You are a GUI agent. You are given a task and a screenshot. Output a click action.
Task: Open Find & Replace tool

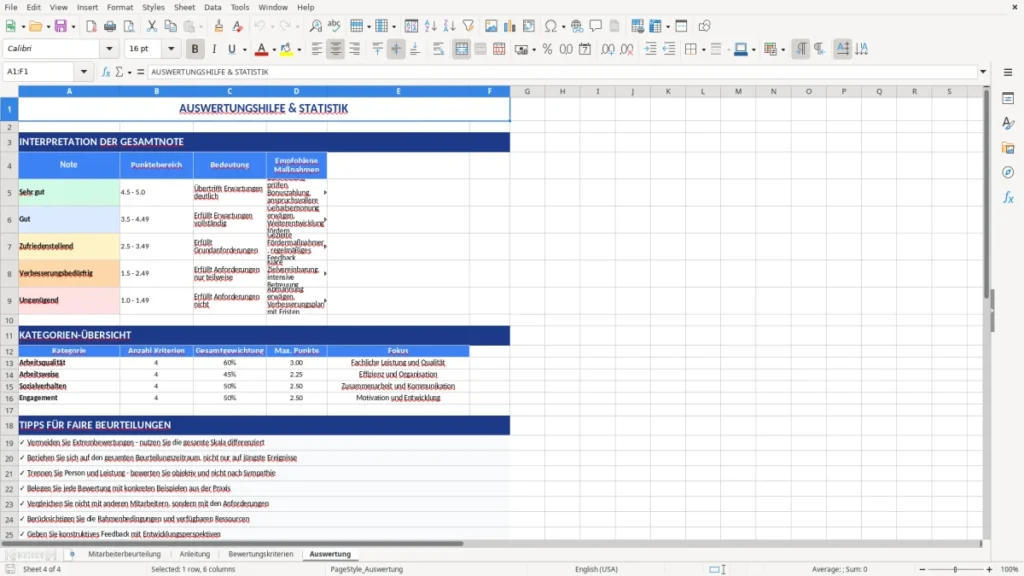click(x=315, y=26)
